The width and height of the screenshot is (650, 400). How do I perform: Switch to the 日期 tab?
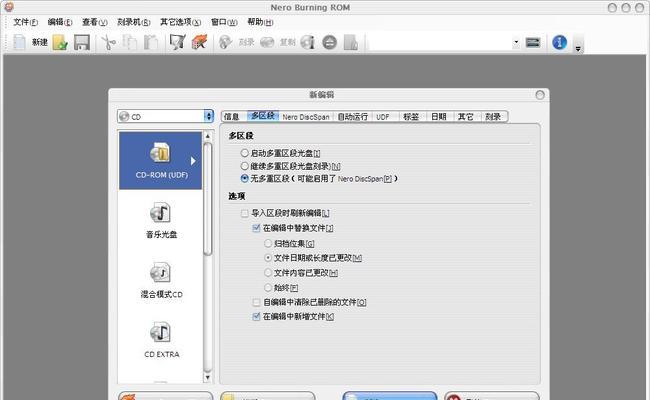point(439,116)
